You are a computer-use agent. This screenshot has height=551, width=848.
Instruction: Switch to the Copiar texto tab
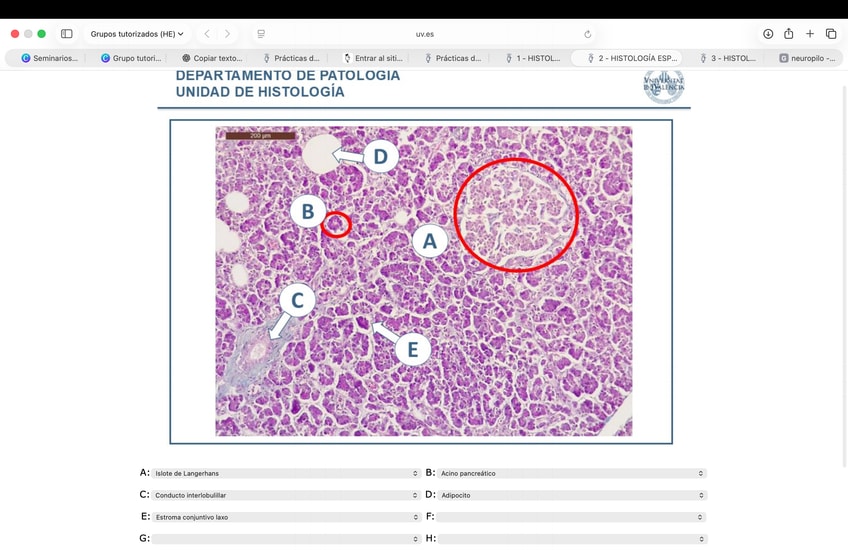[211, 58]
